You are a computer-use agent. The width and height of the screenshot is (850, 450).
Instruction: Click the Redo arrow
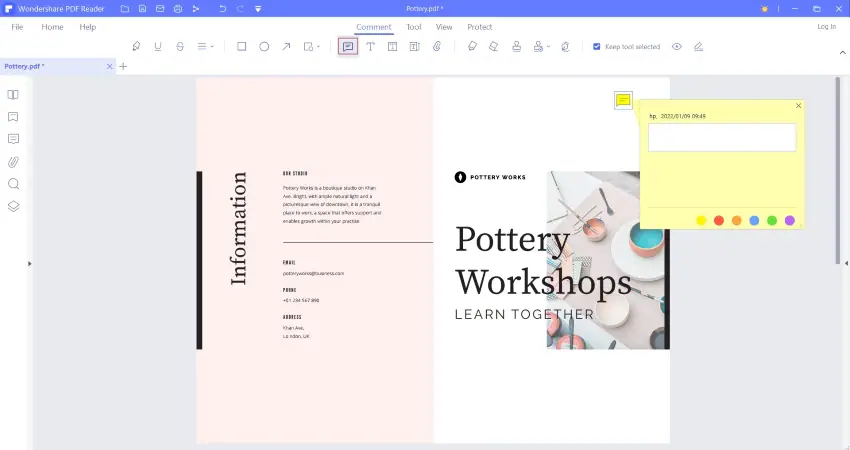[240, 9]
